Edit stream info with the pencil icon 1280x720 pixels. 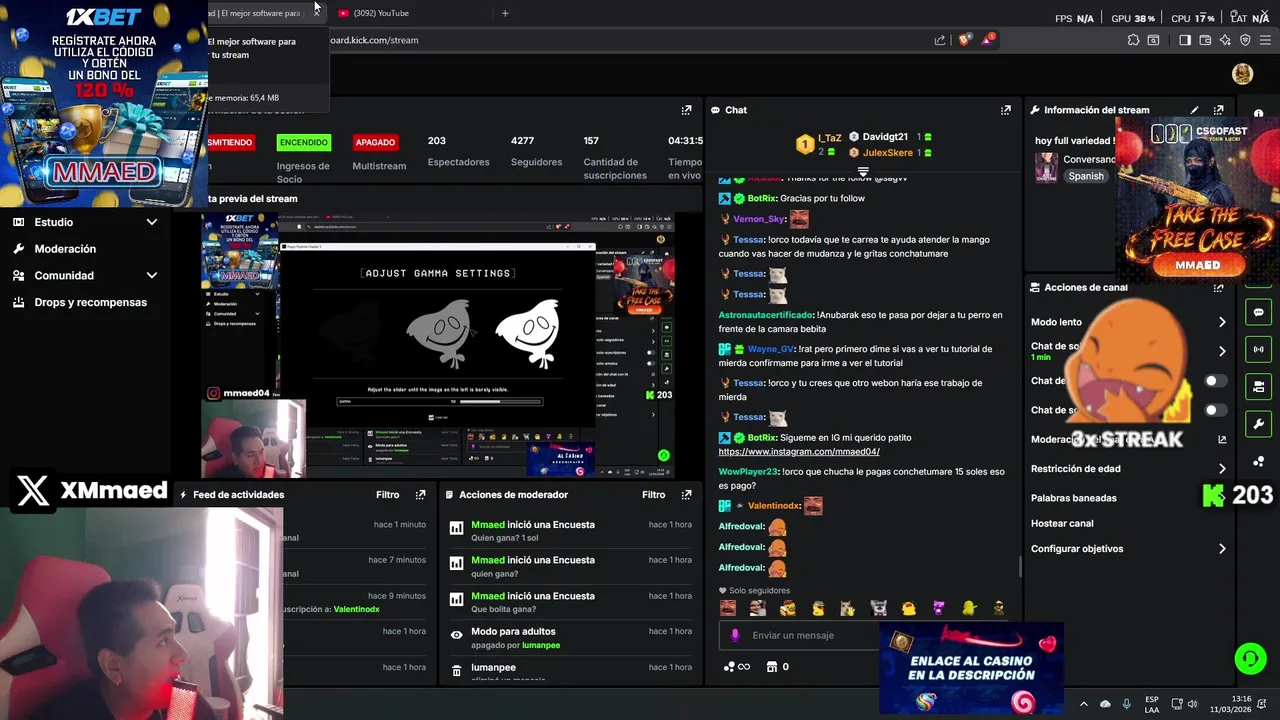click(1195, 110)
